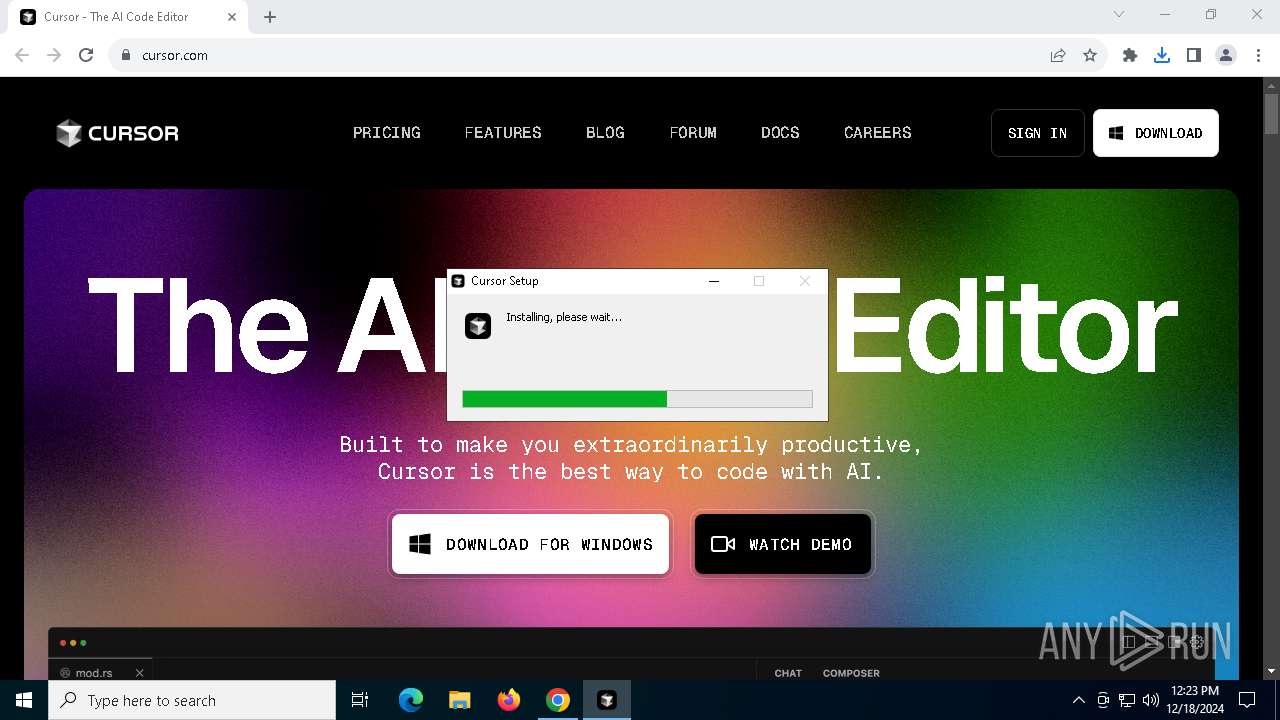Click the Sign In button

tap(1038, 133)
